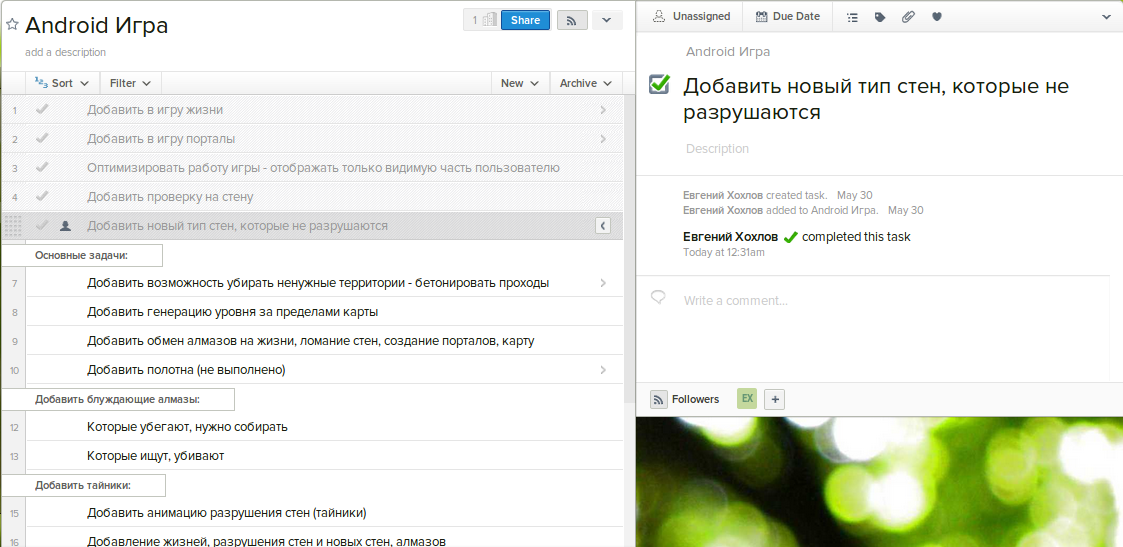The height and width of the screenshot is (547, 1123).
Task: Grab the drag handle of selected task
Action: tap(14, 226)
